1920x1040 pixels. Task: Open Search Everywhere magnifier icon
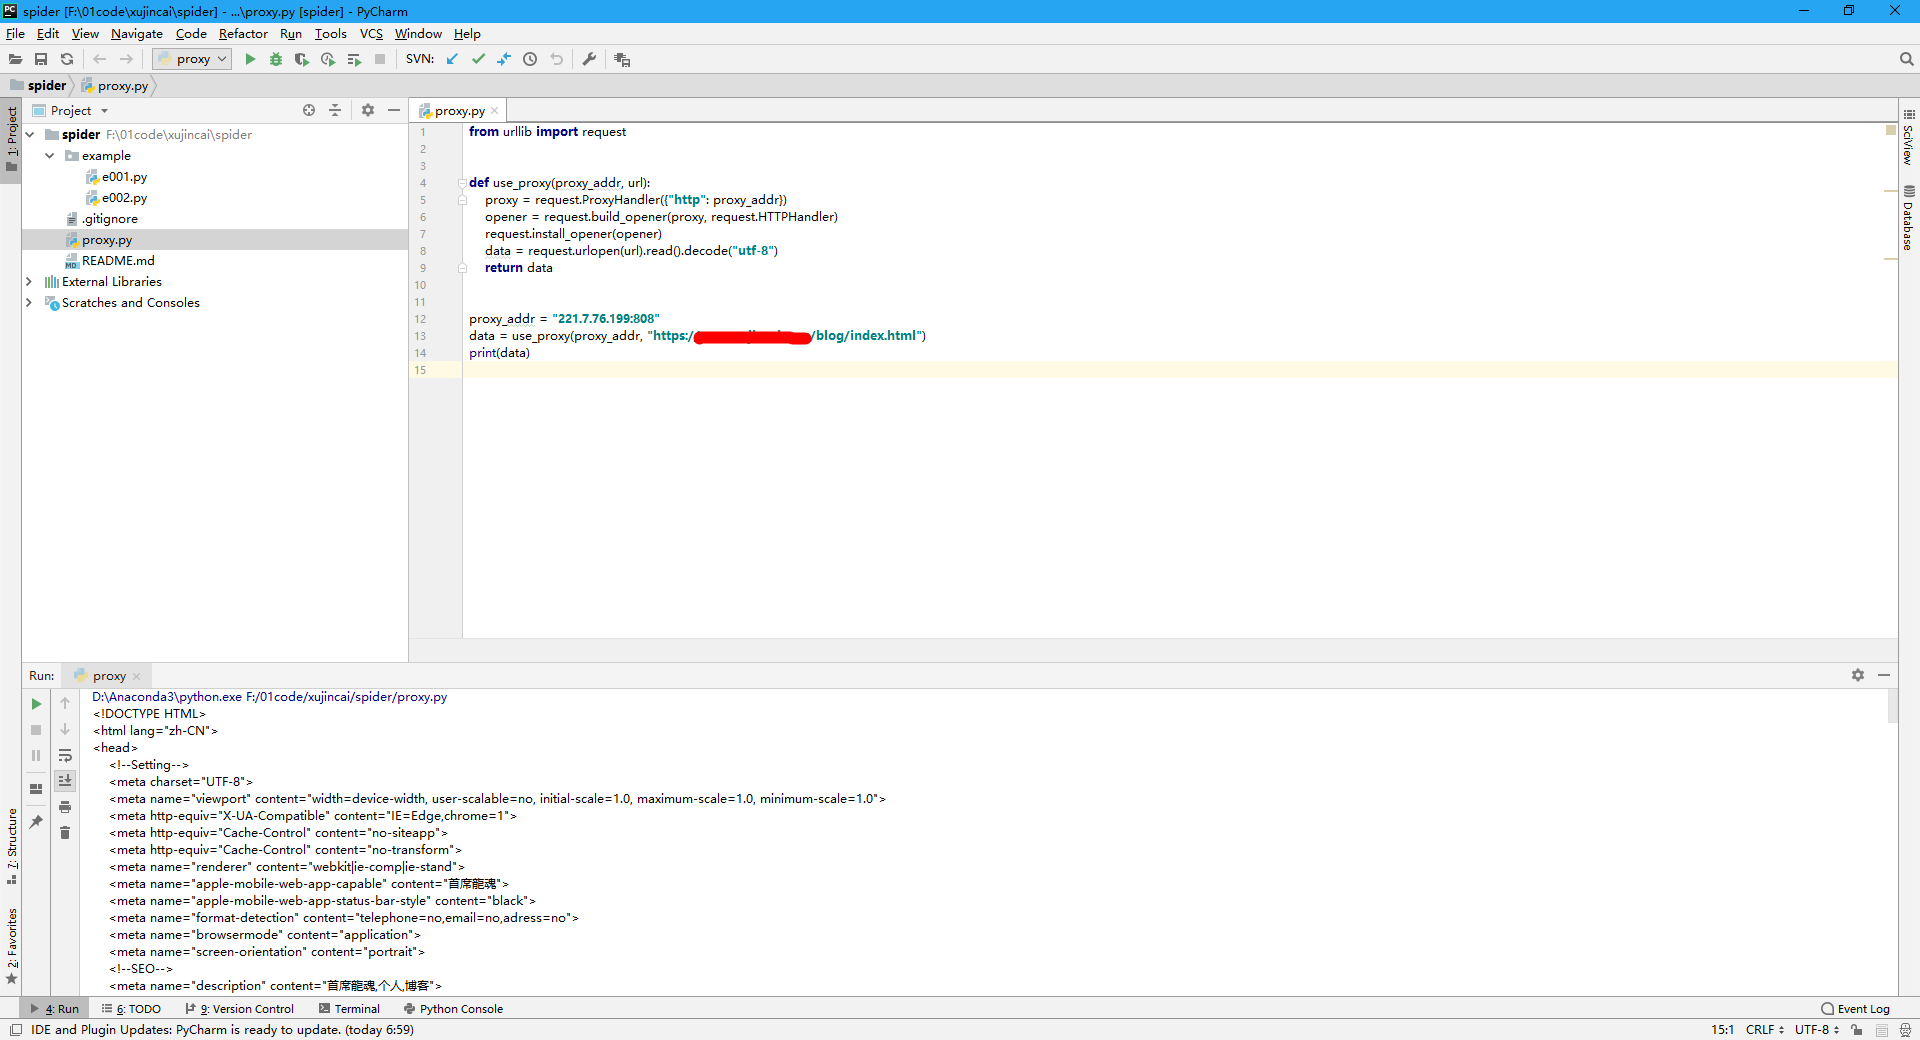(1906, 59)
